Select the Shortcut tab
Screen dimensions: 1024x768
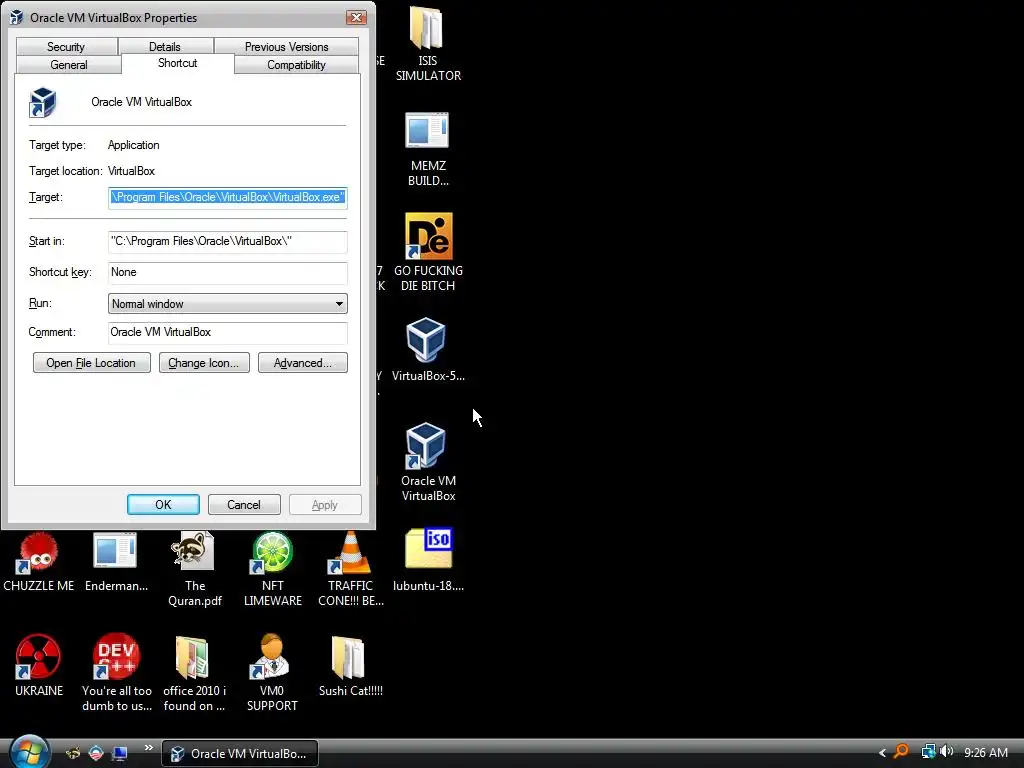click(178, 63)
